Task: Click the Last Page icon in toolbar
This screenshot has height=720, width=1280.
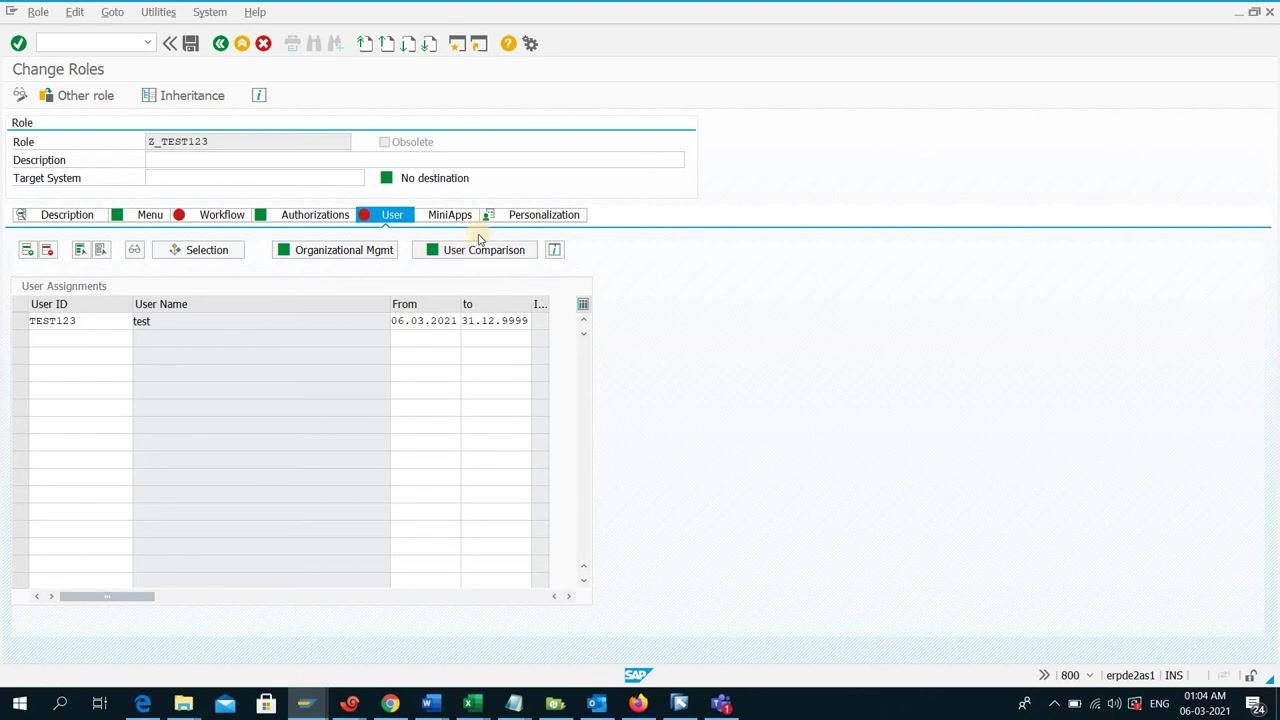Action: point(429,43)
